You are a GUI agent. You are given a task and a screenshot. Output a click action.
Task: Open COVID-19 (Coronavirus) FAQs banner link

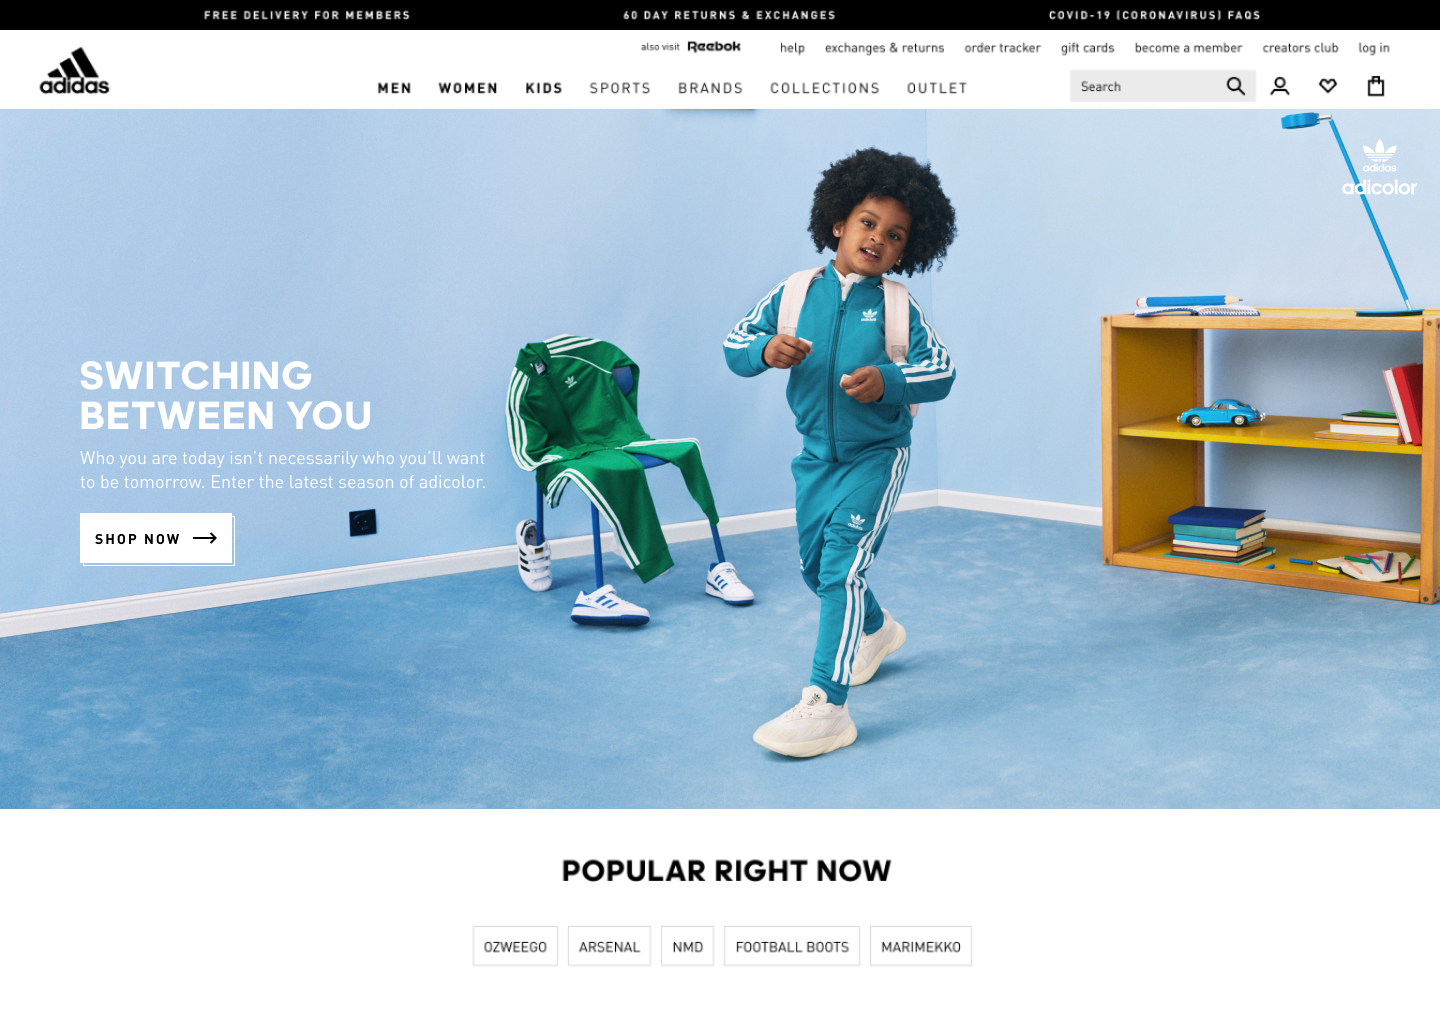(x=1154, y=15)
